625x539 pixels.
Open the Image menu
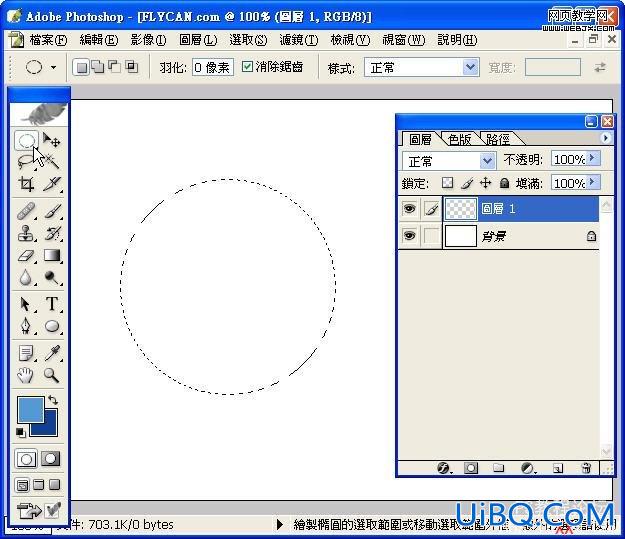point(148,40)
